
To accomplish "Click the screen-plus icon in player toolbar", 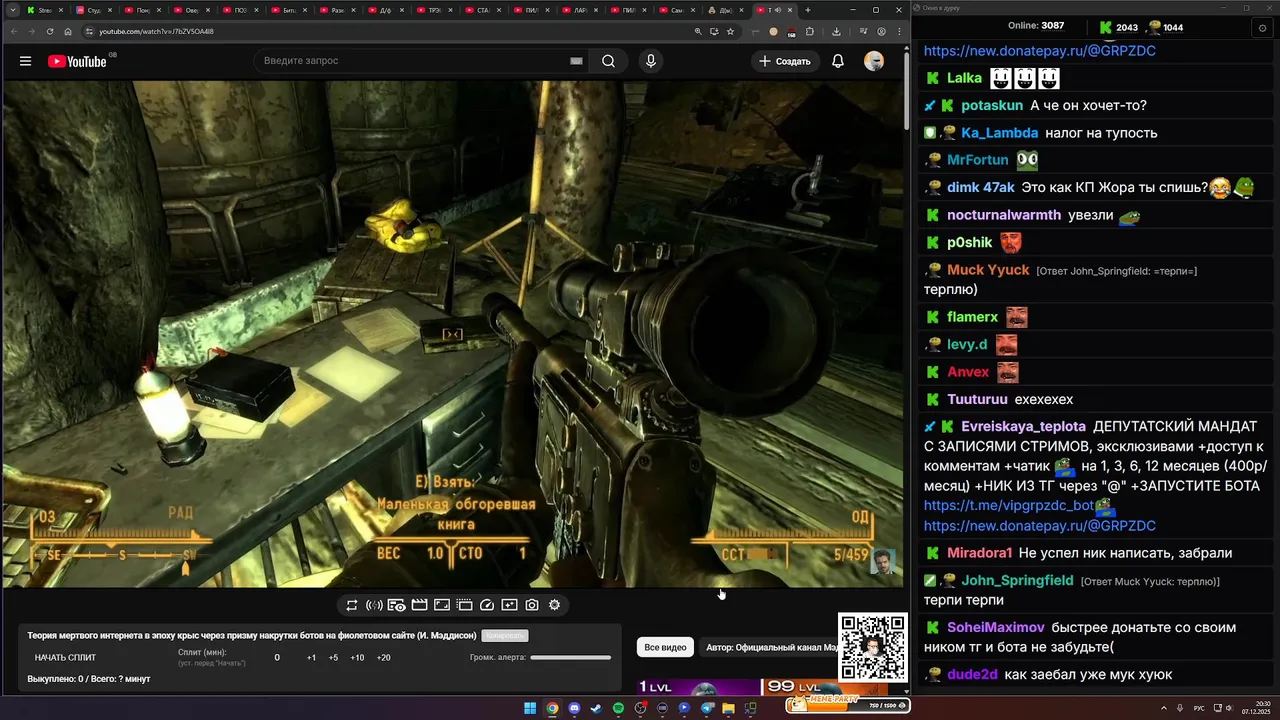I will click(x=509, y=605).
